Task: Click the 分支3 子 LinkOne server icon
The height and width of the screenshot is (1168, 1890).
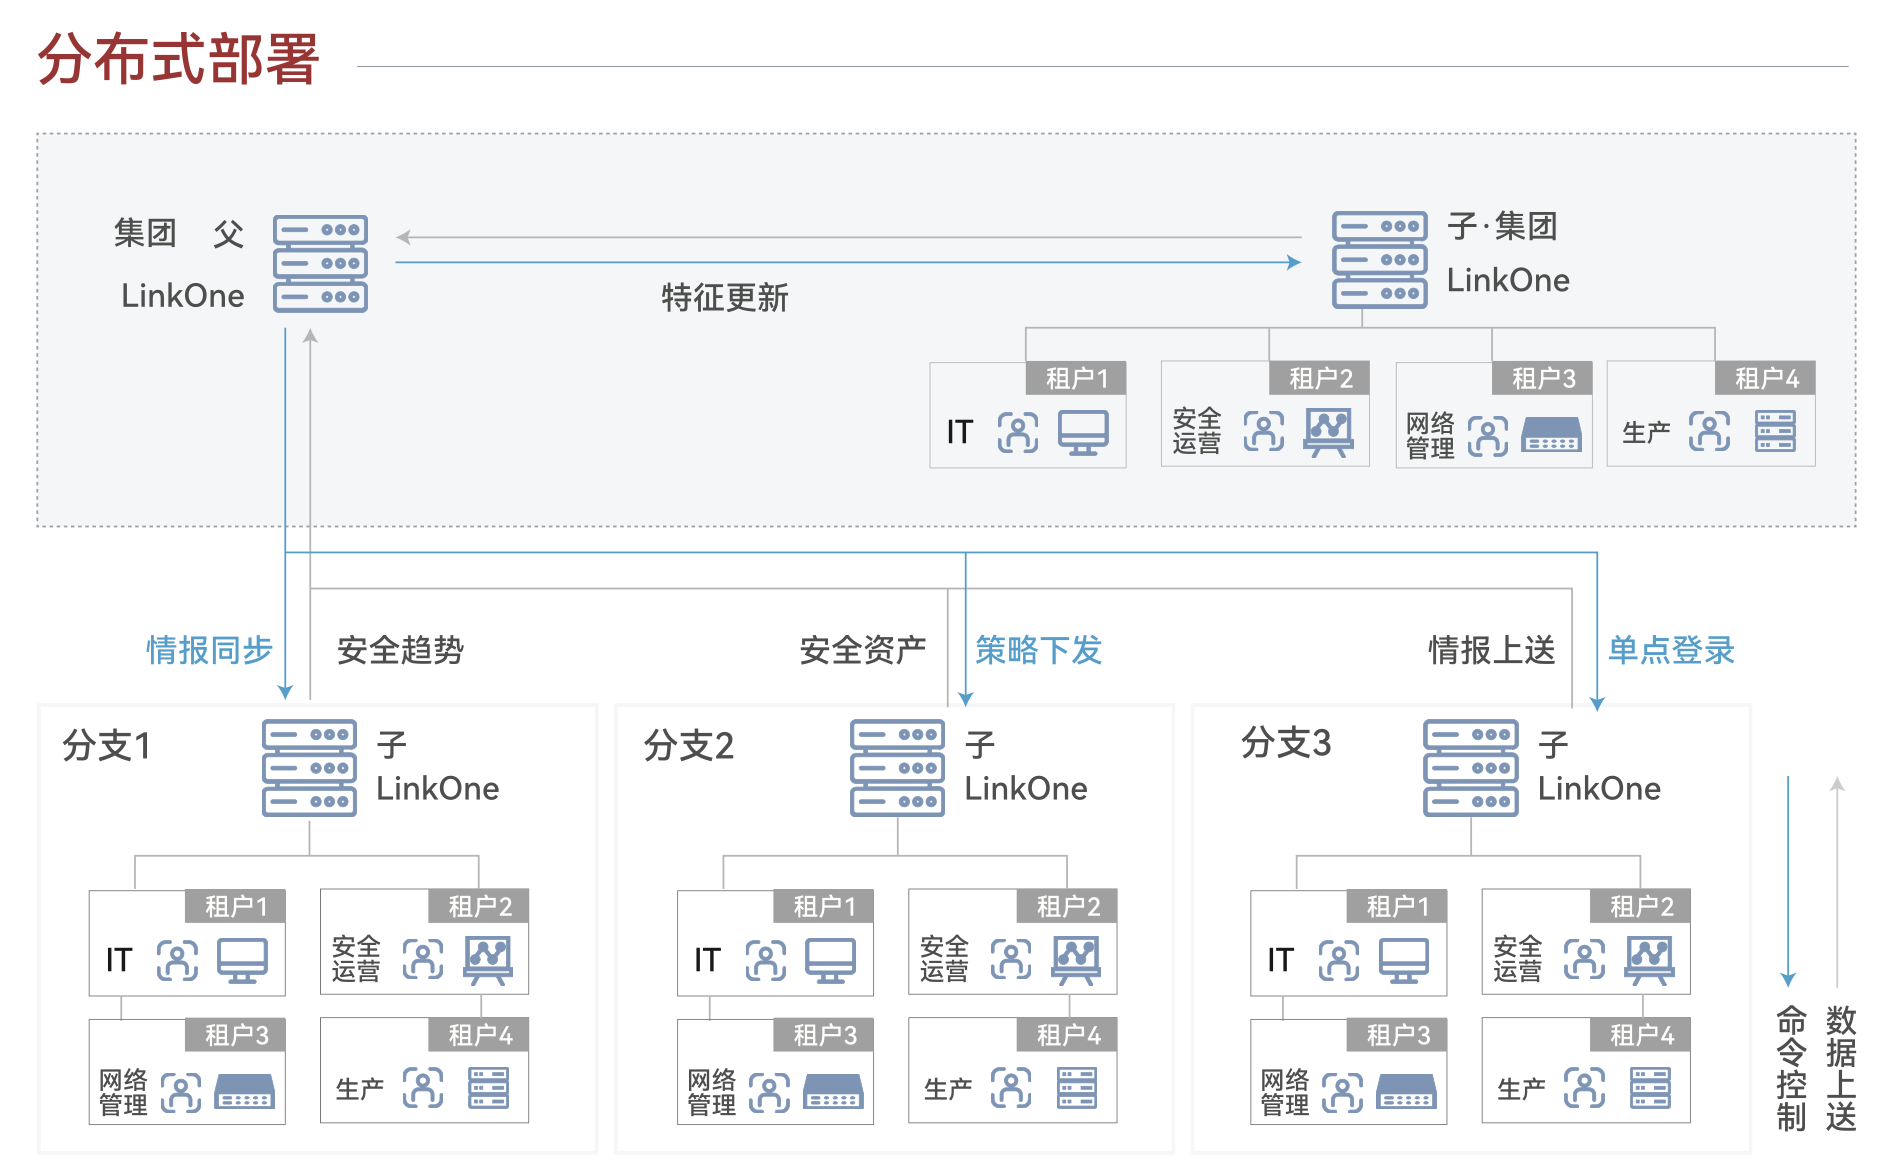Action: click(1470, 768)
